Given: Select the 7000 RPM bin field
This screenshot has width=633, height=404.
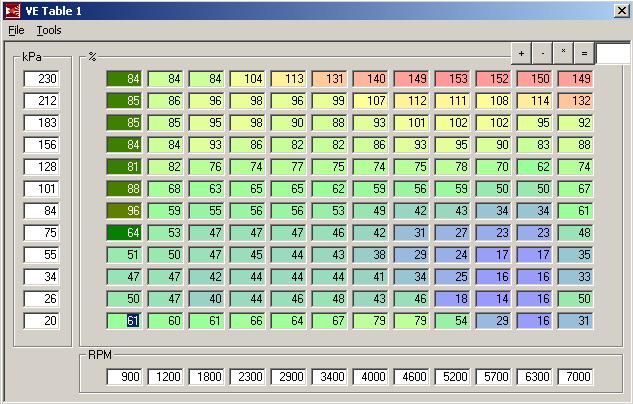Looking at the screenshot, I should pyautogui.click(x=576, y=377).
